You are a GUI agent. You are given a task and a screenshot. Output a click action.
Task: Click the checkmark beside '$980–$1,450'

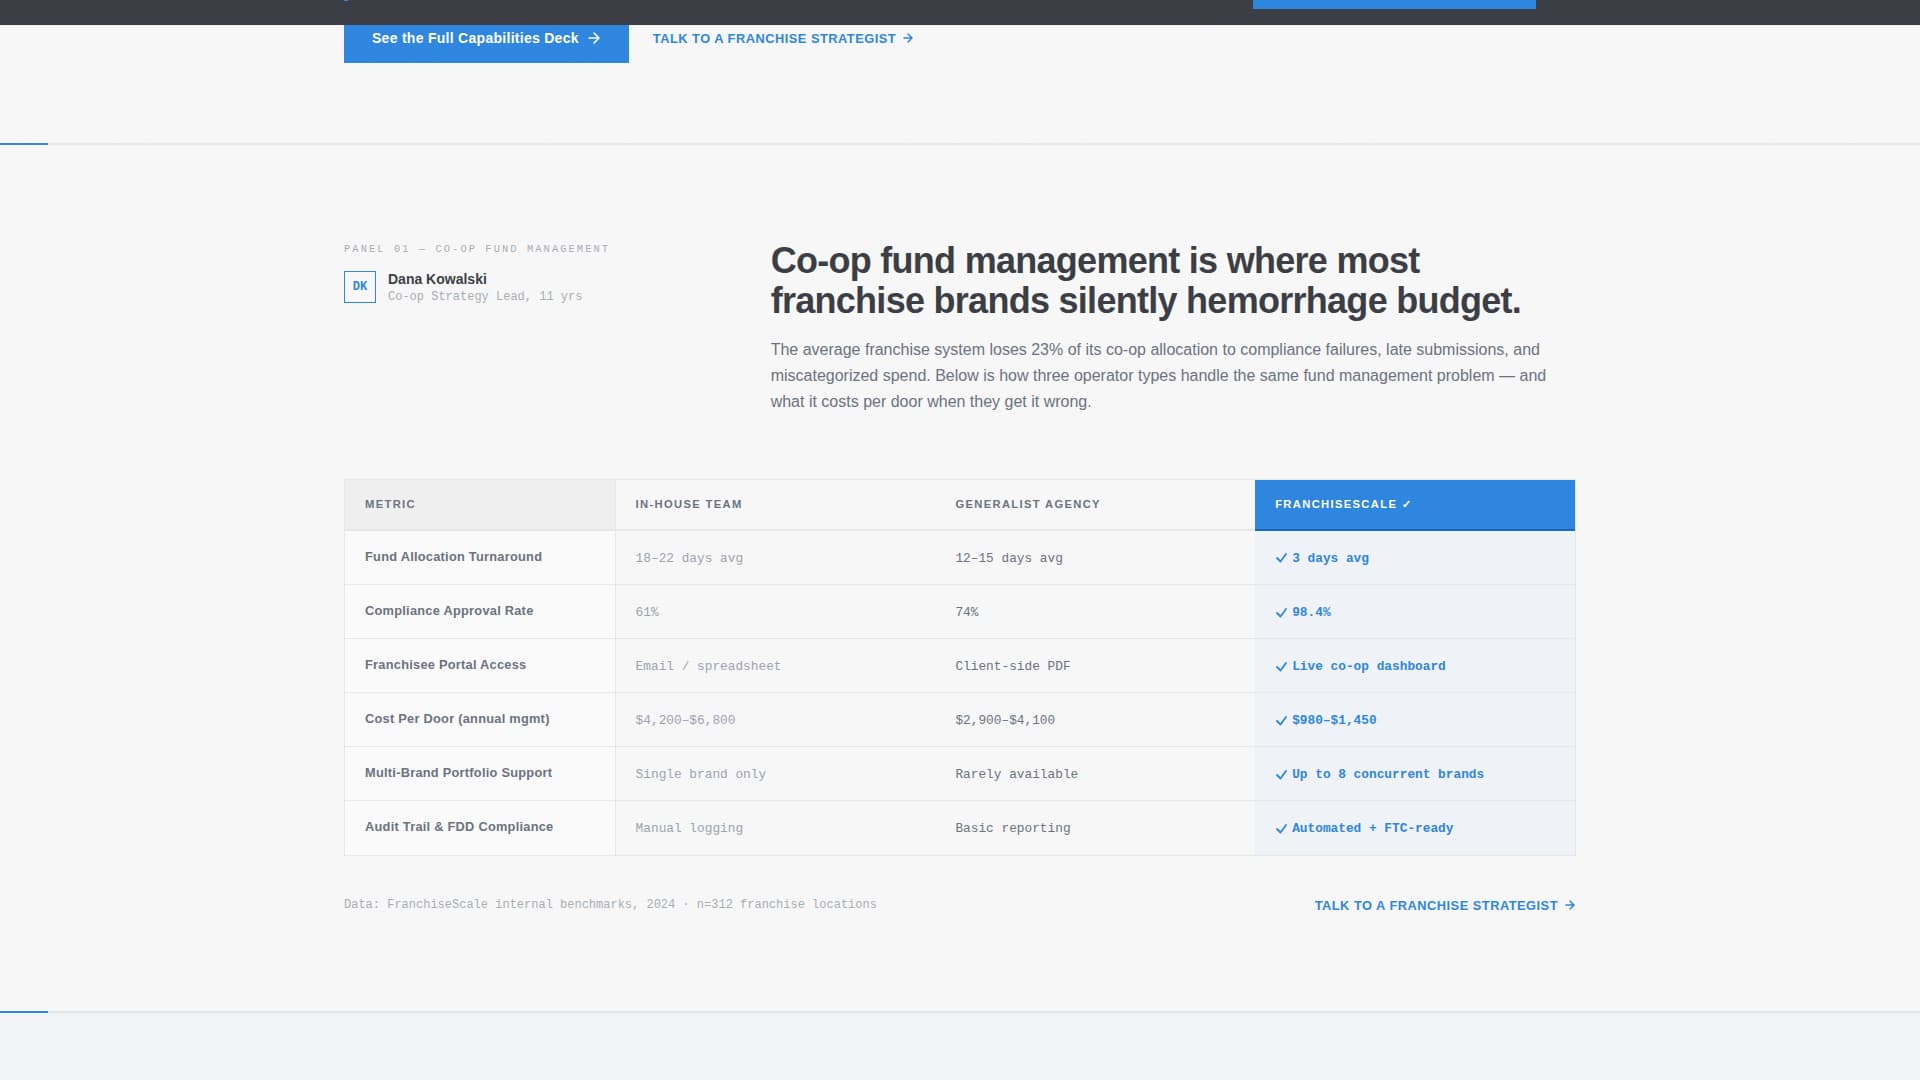pyautogui.click(x=1281, y=720)
